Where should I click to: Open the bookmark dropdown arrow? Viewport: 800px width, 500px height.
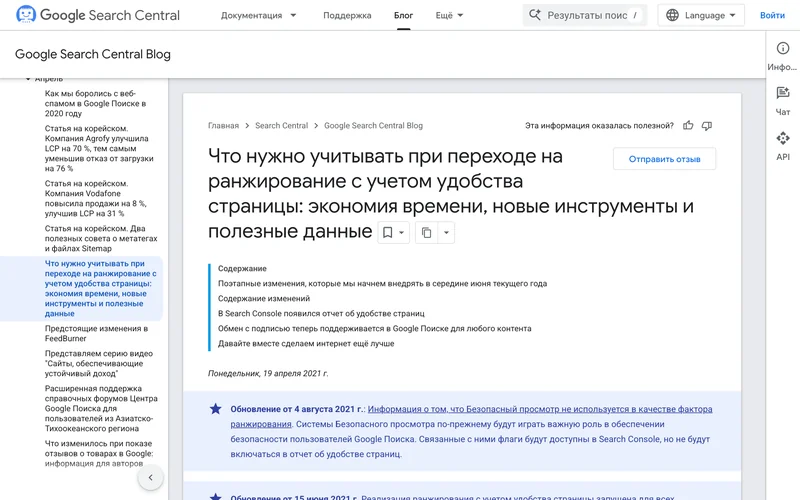point(402,233)
